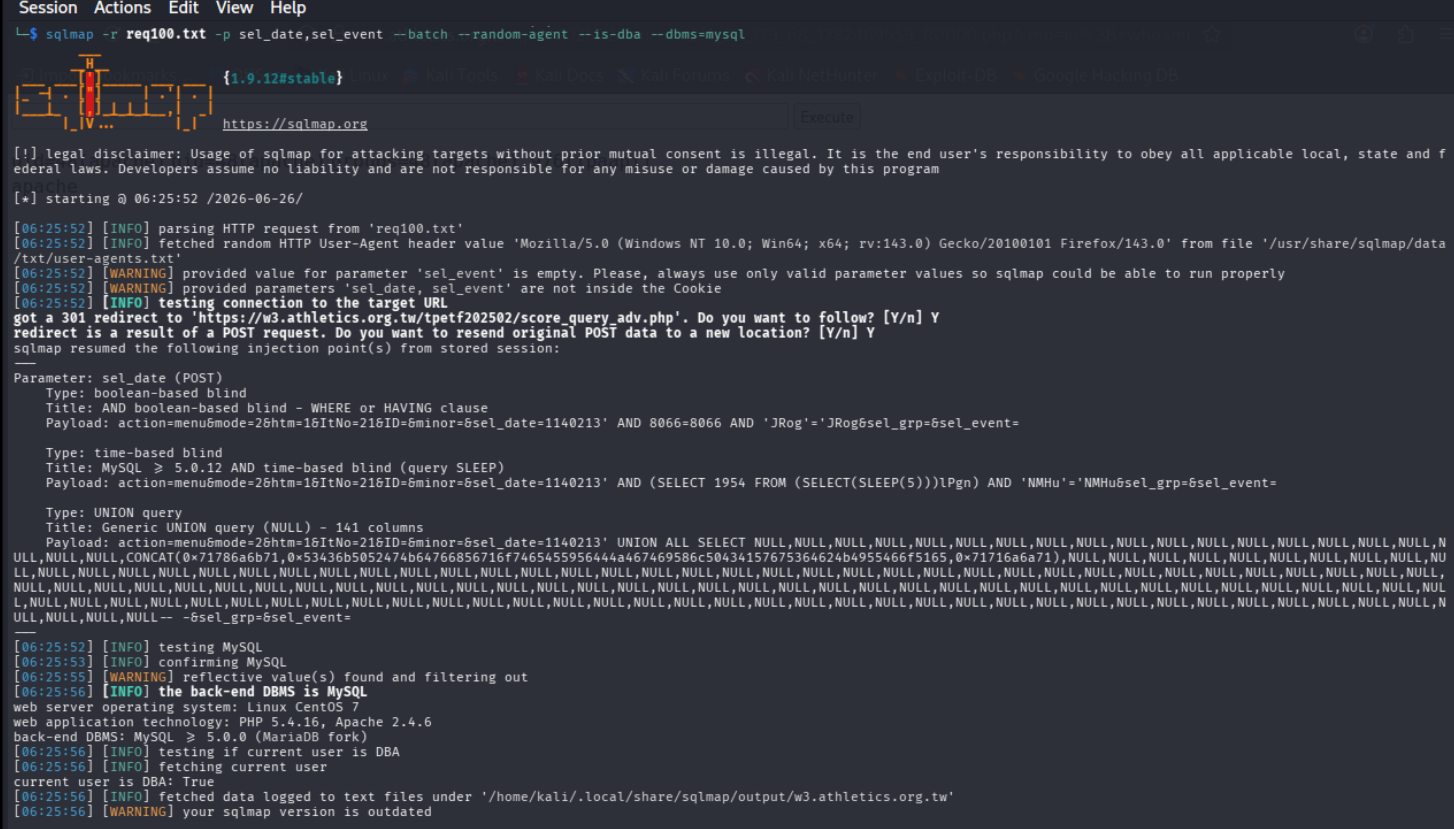Open the Edit menu
Screen dimensions: 1454x829
183,8
